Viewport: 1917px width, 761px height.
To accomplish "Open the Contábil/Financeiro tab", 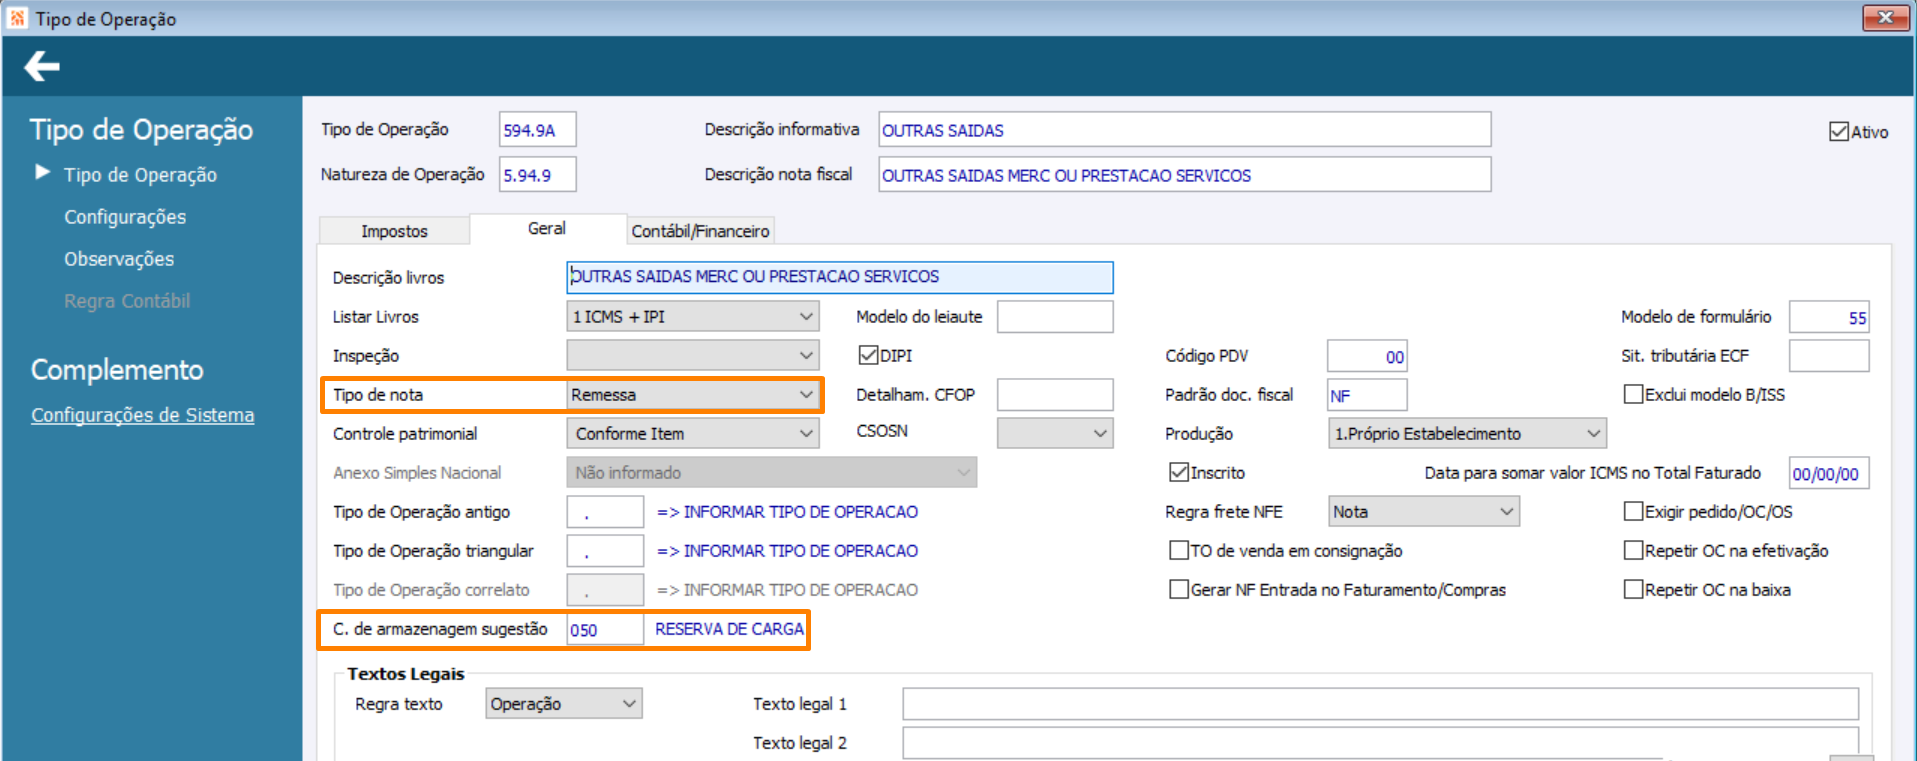I will click(x=700, y=231).
